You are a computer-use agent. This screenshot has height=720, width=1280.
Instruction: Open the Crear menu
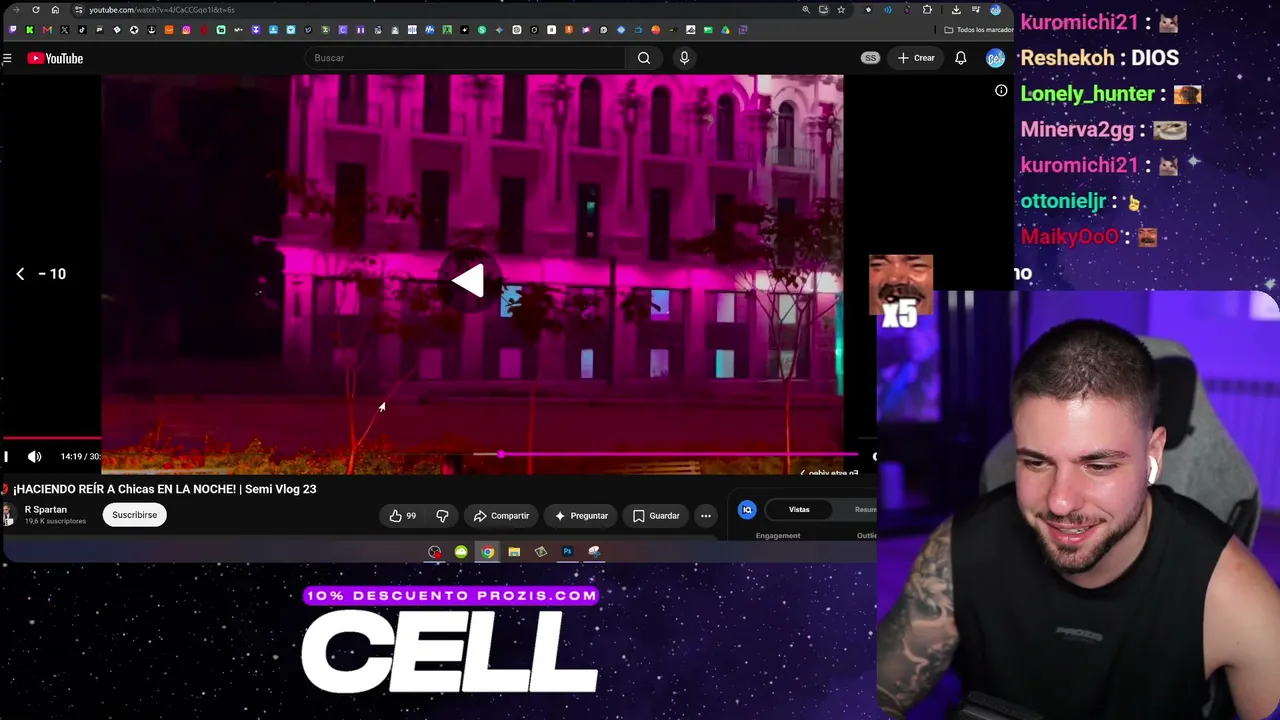click(916, 58)
